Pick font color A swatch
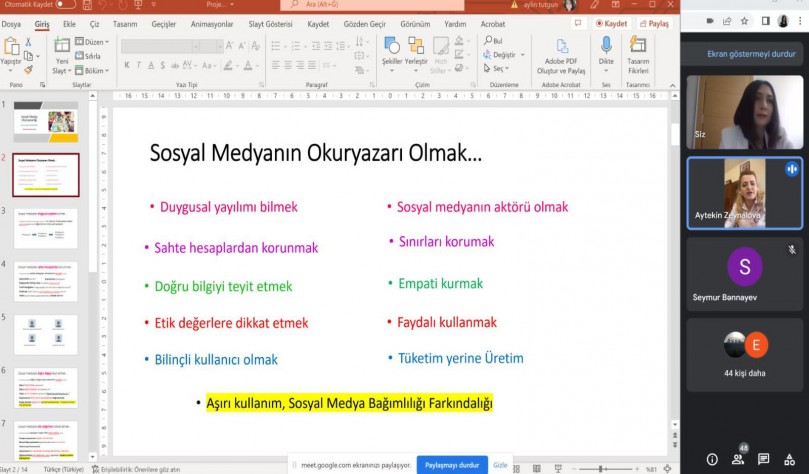 pos(248,66)
